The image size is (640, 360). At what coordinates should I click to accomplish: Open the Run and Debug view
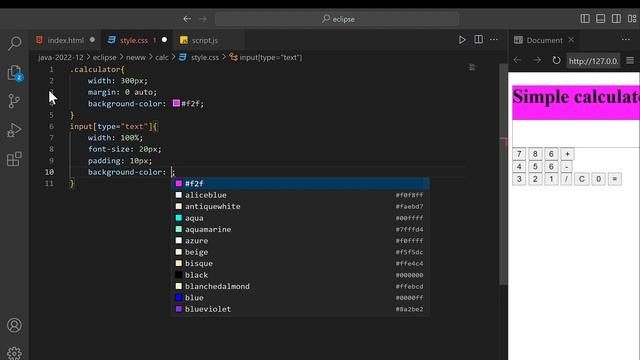[14, 130]
